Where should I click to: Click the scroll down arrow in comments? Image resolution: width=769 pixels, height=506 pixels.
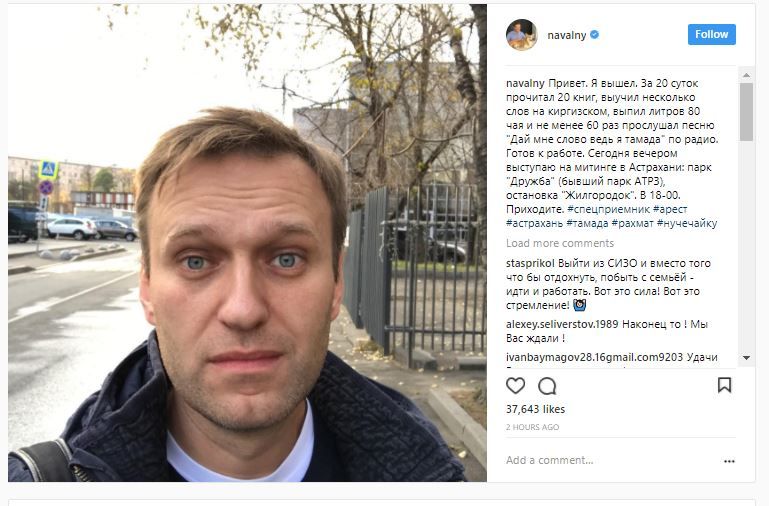[746, 358]
